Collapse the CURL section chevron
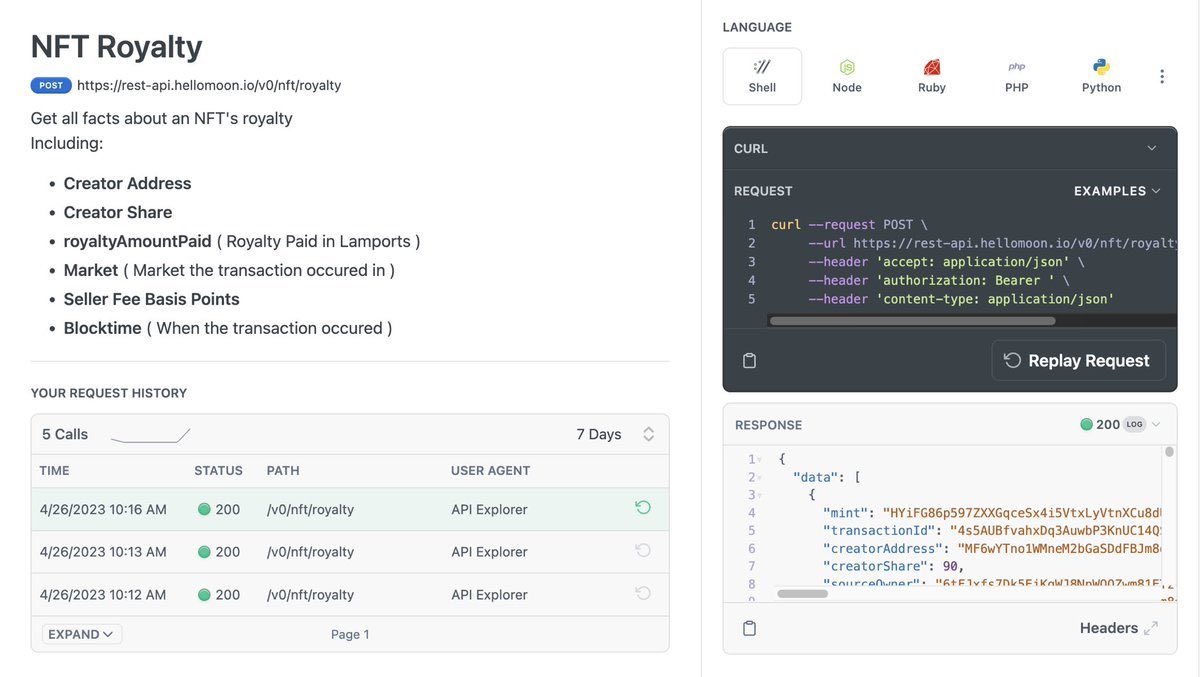This screenshot has height=677, width=1200. coord(1151,148)
